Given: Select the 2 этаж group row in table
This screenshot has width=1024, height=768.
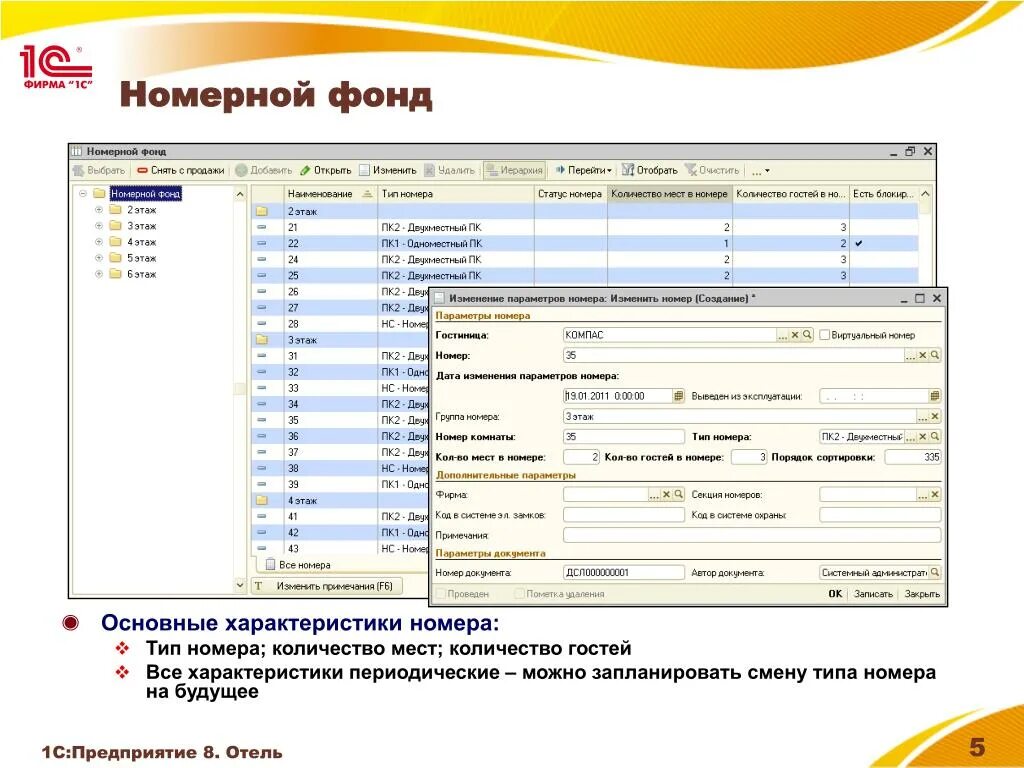Looking at the screenshot, I should [584, 212].
